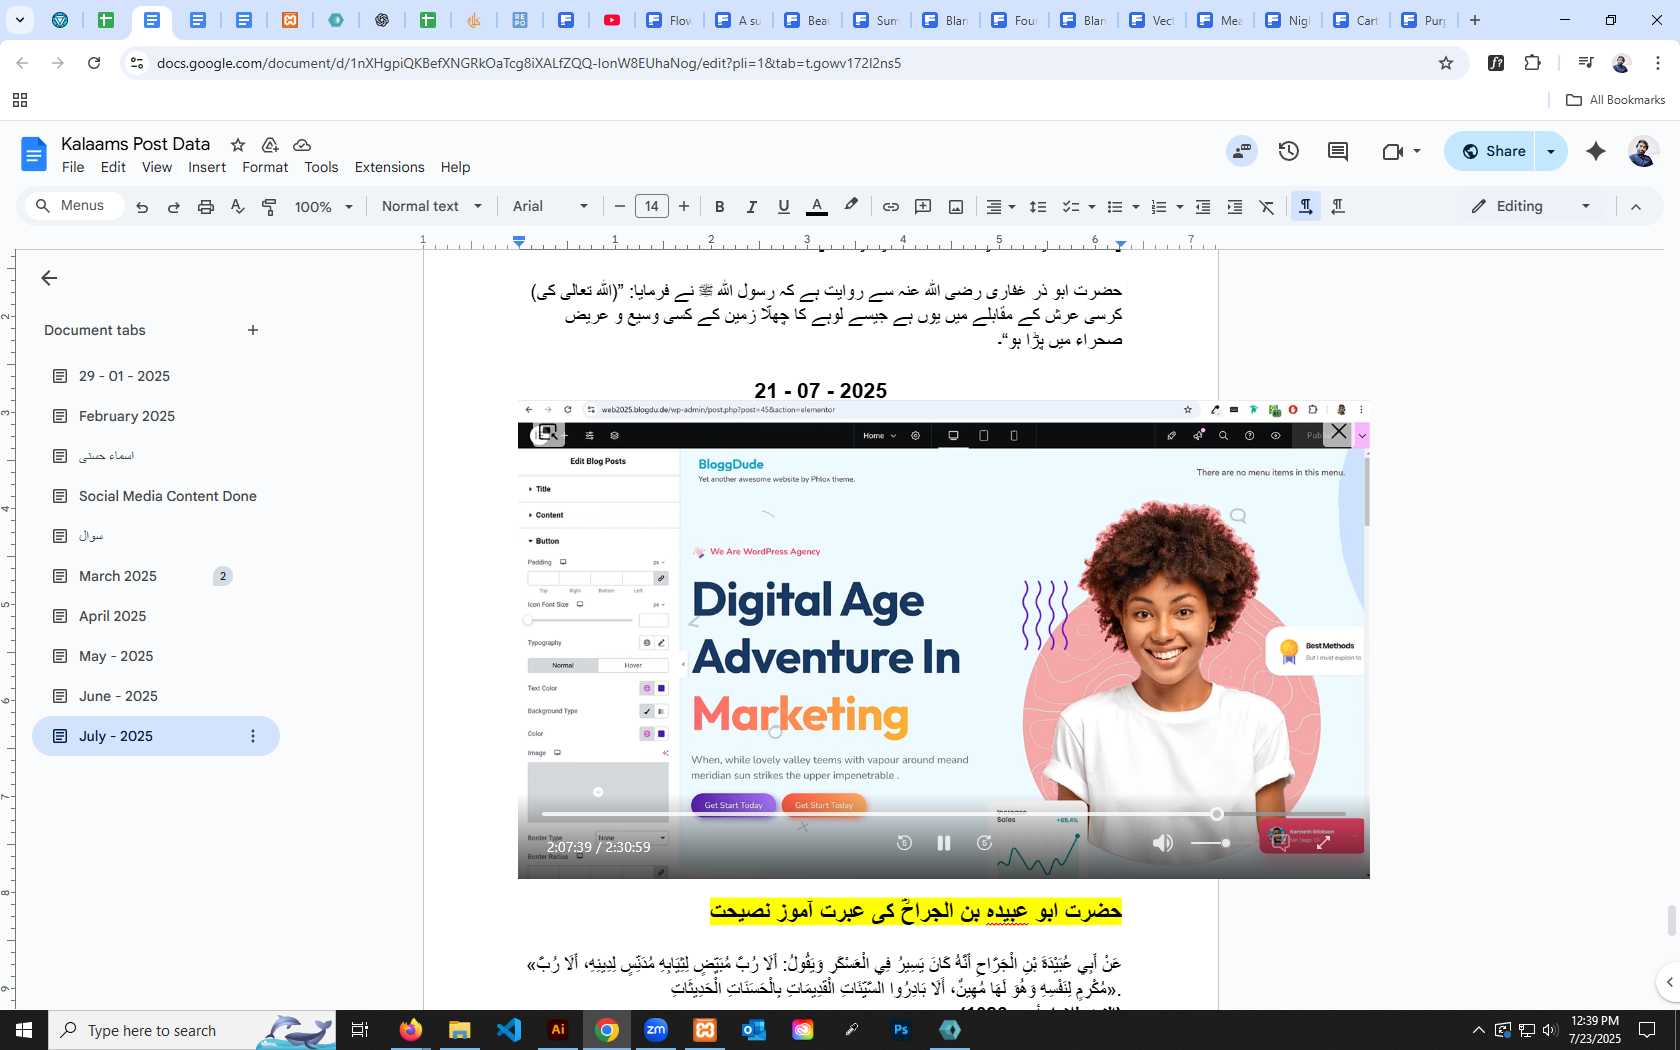Open the Tools menu
1680x1050 pixels.
click(321, 167)
